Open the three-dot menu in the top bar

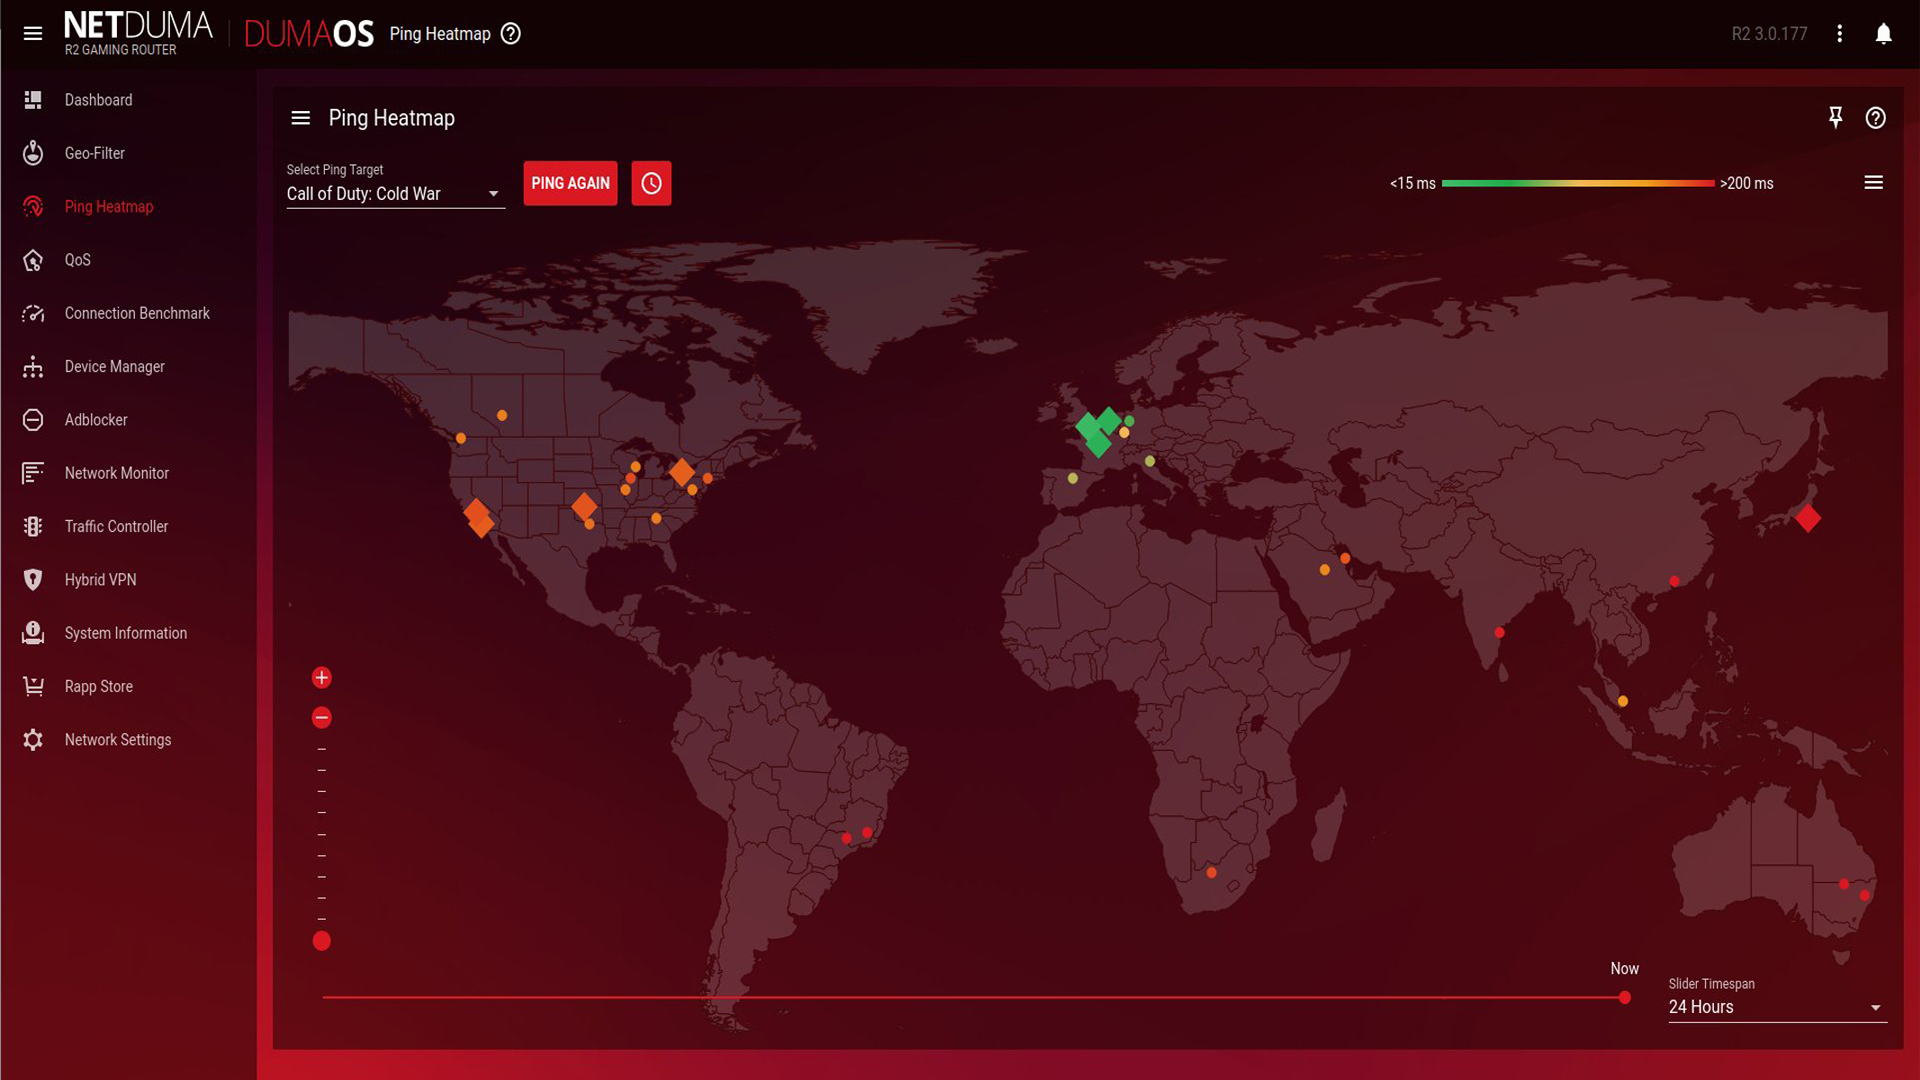(1839, 33)
